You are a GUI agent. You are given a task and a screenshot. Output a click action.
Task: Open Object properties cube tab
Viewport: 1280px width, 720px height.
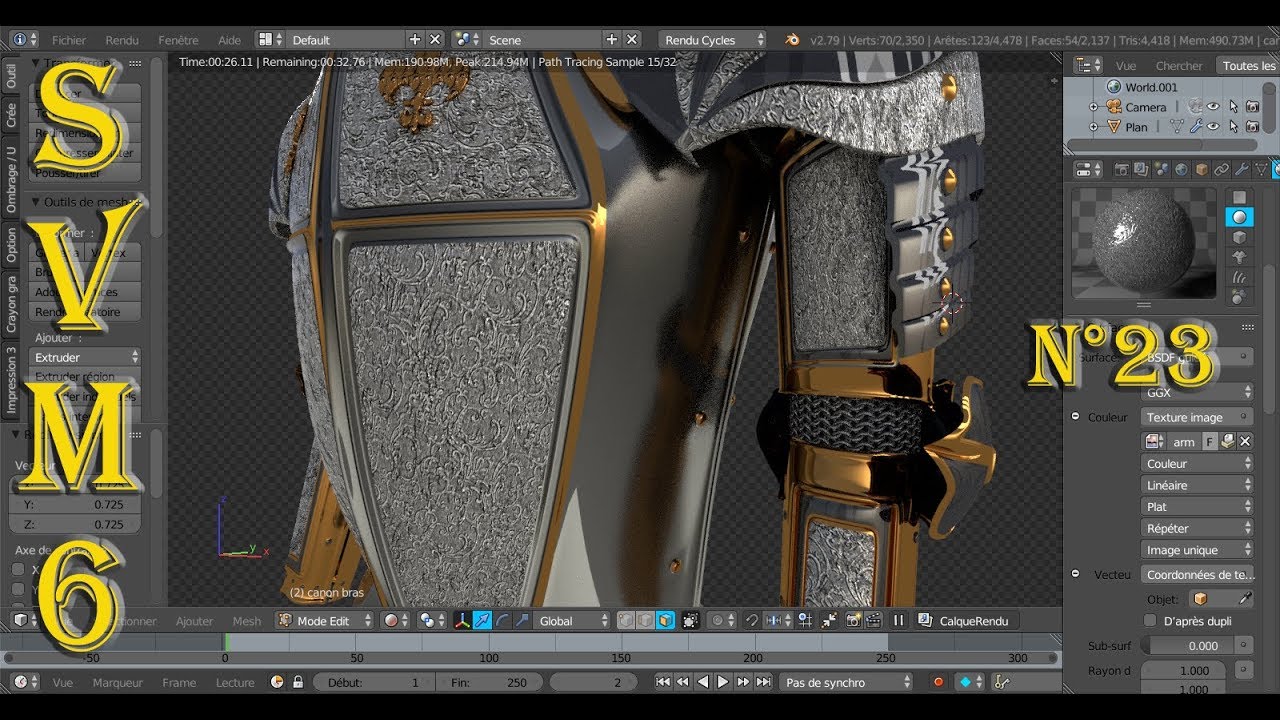(x=1201, y=170)
